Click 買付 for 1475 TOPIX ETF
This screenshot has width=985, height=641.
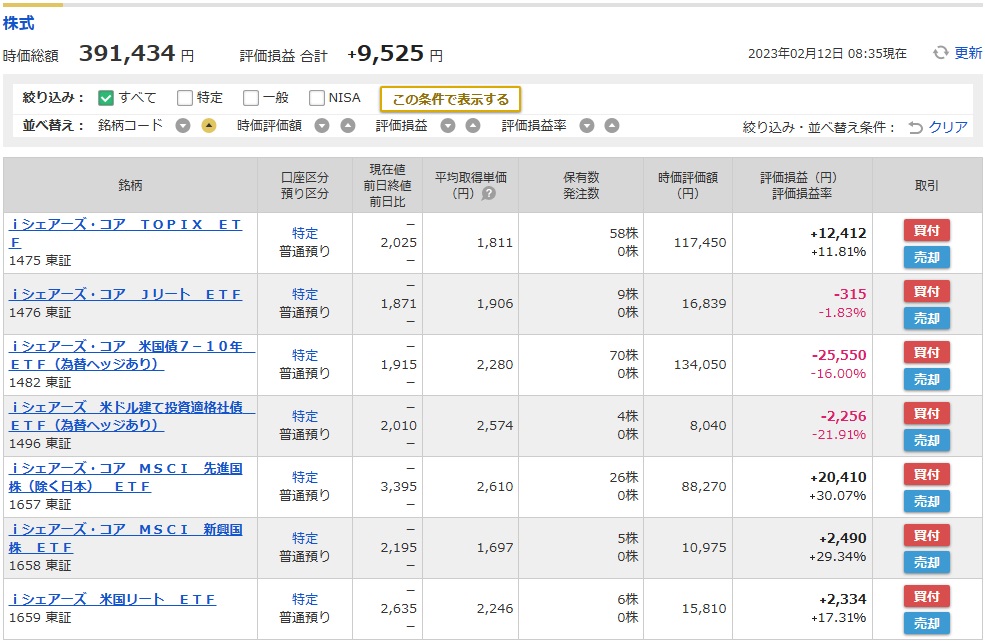[927, 230]
